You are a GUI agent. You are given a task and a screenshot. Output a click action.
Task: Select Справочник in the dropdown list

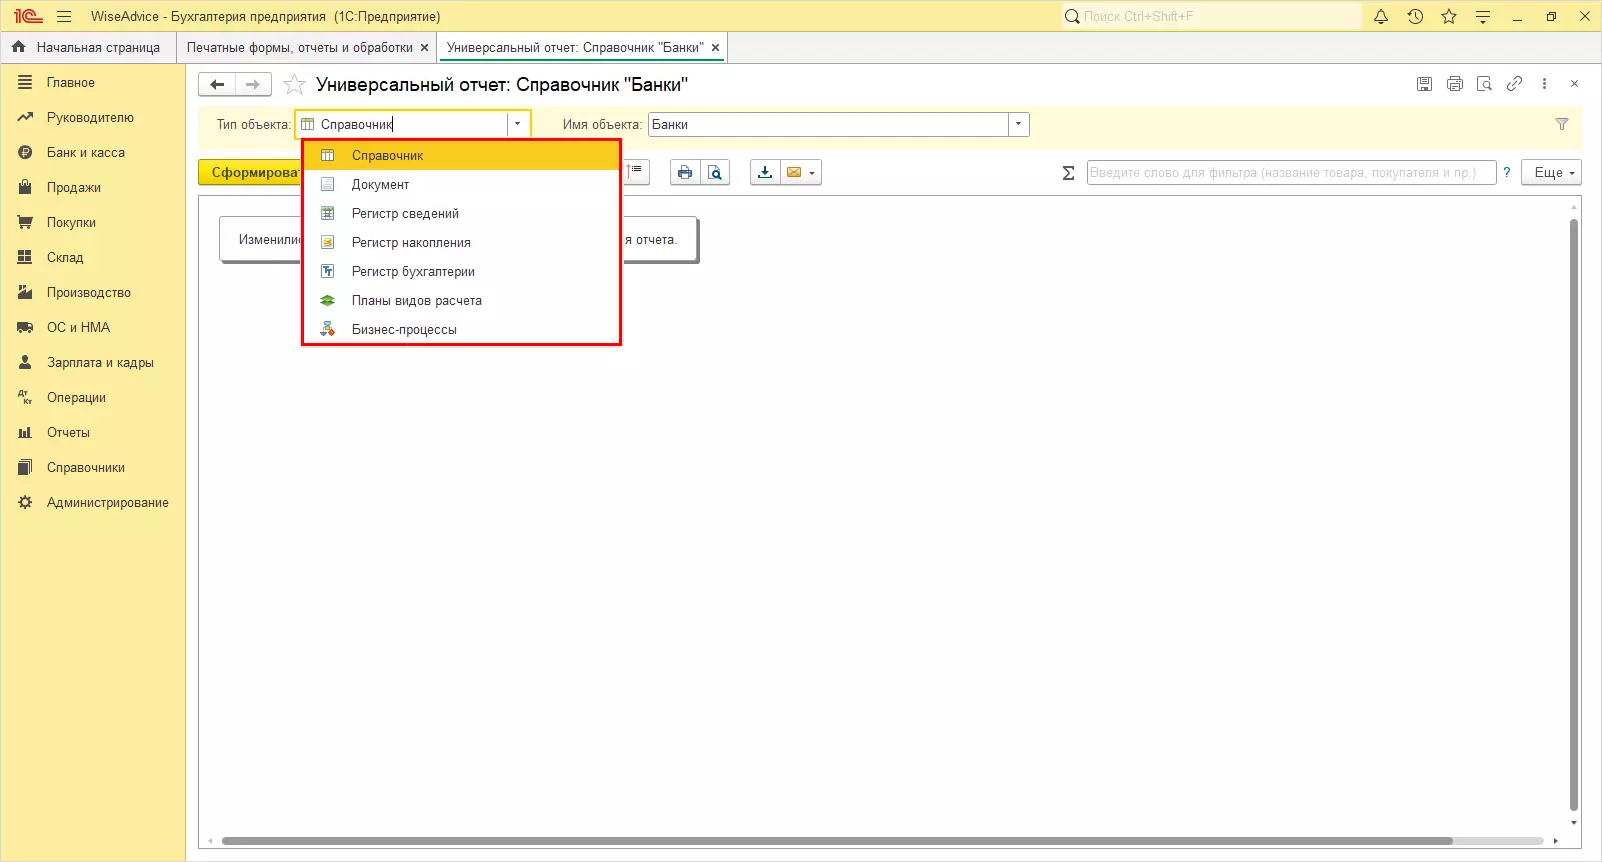[x=461, y=156]
